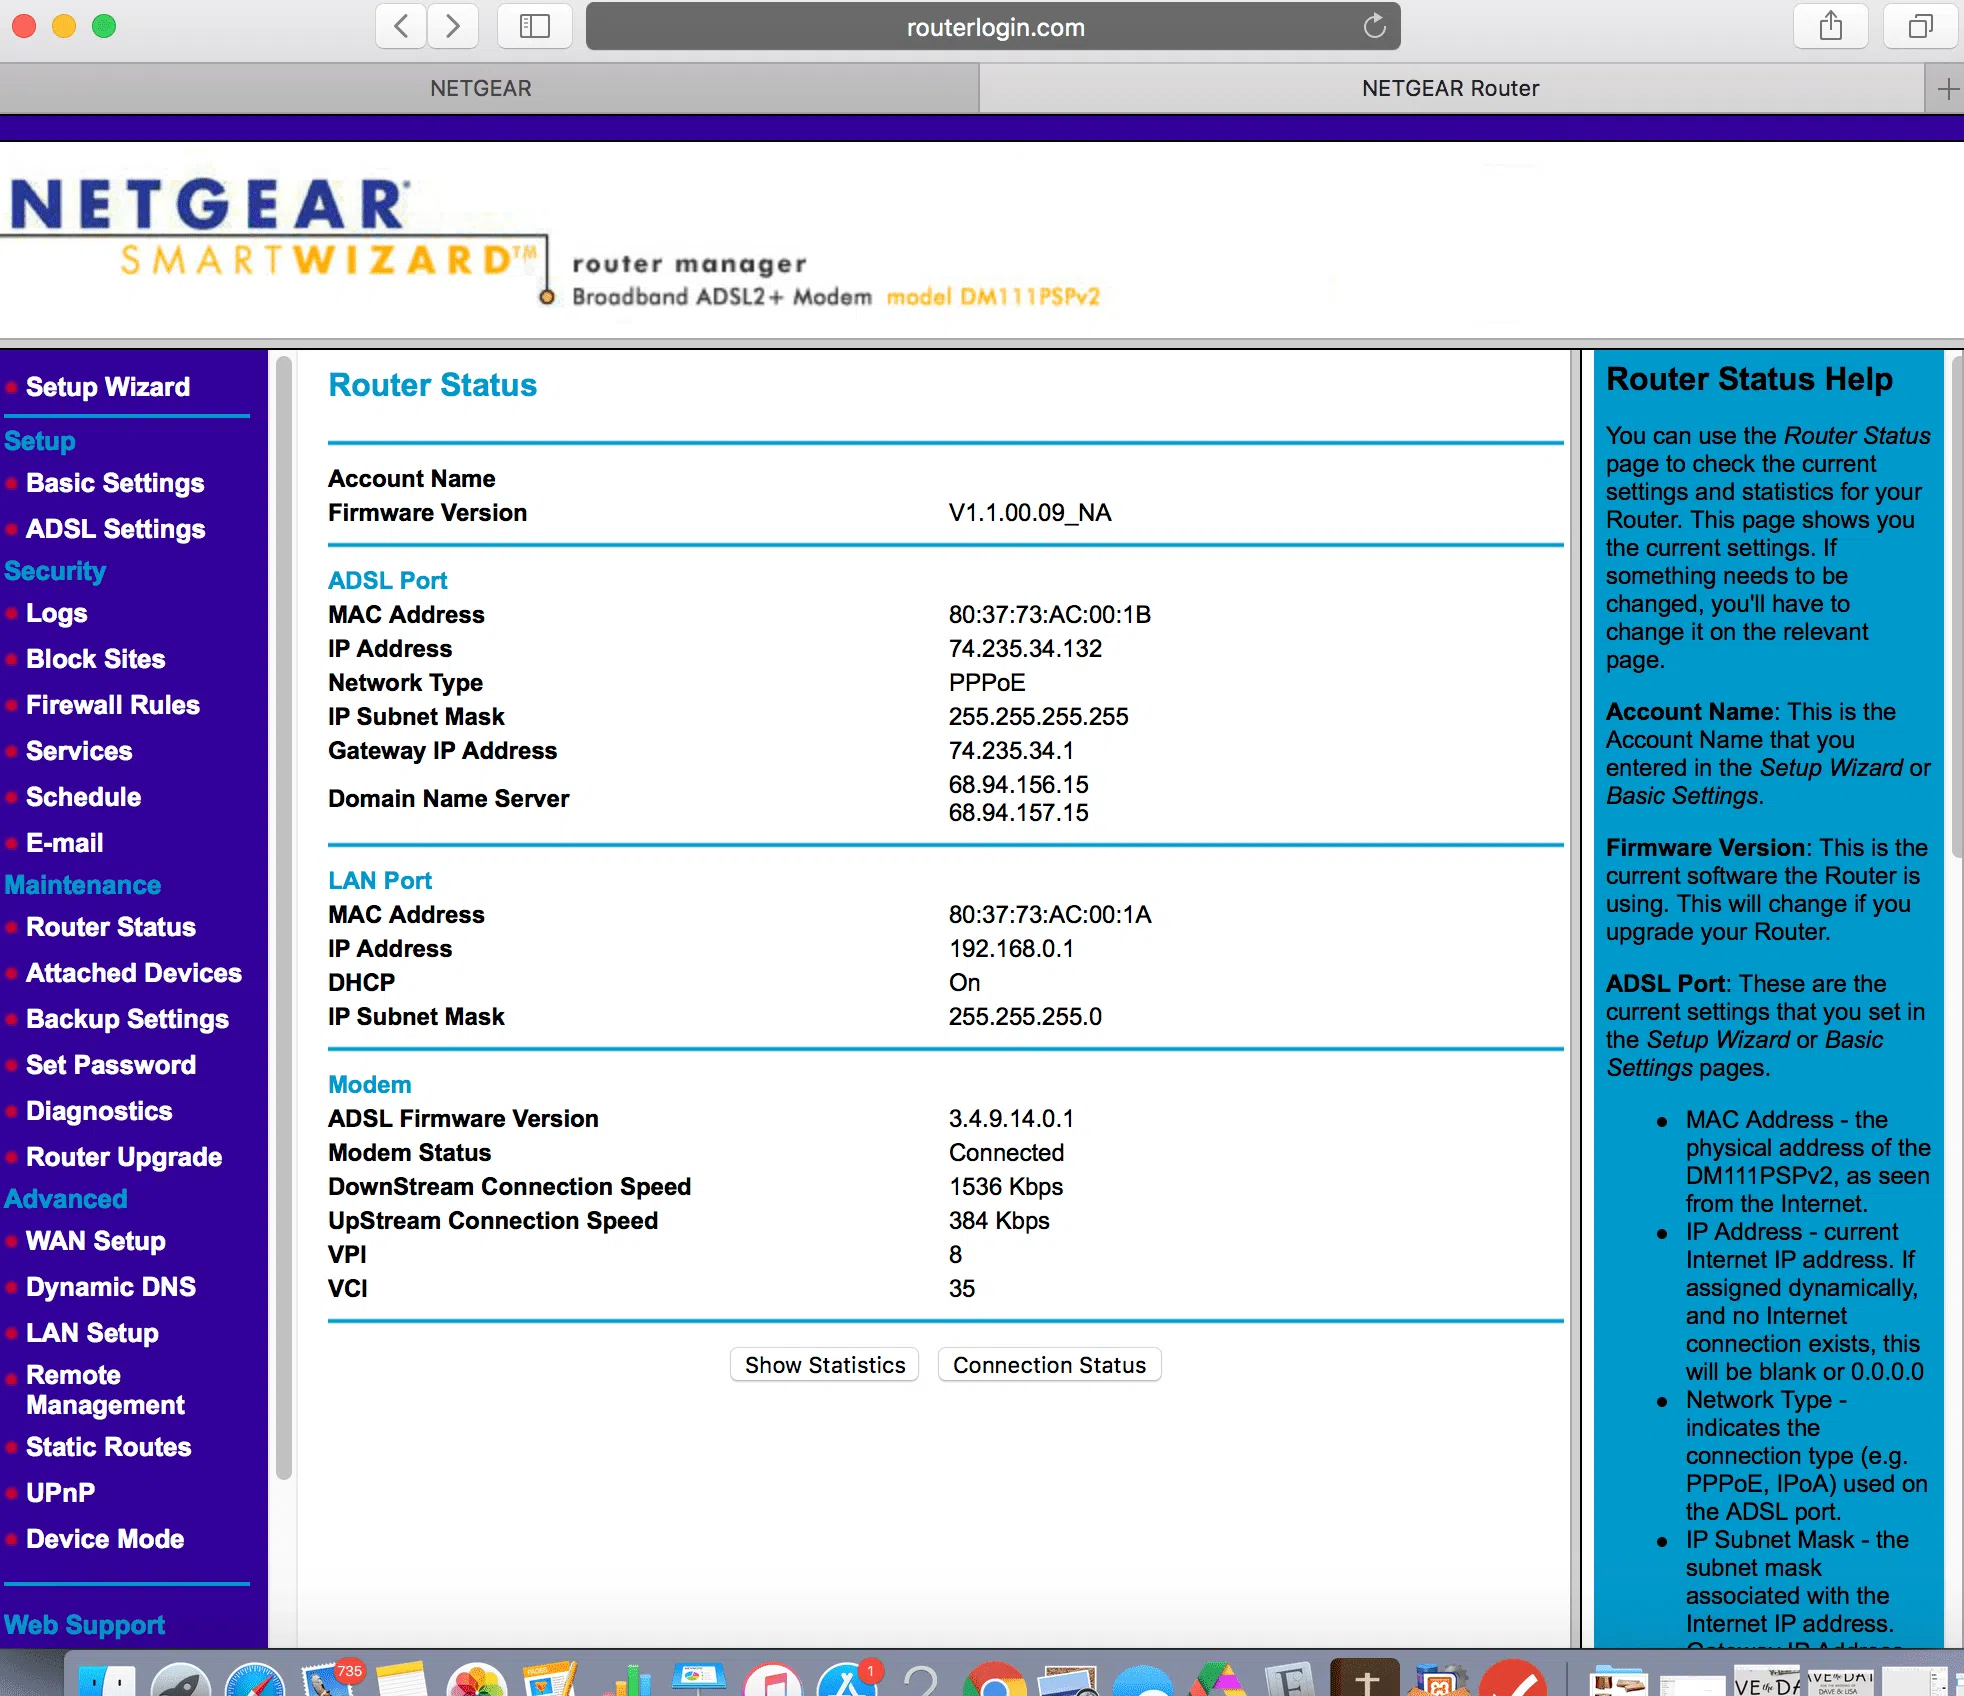
Task: Launch Finder from the dock
Action: tap(106, 1682)
